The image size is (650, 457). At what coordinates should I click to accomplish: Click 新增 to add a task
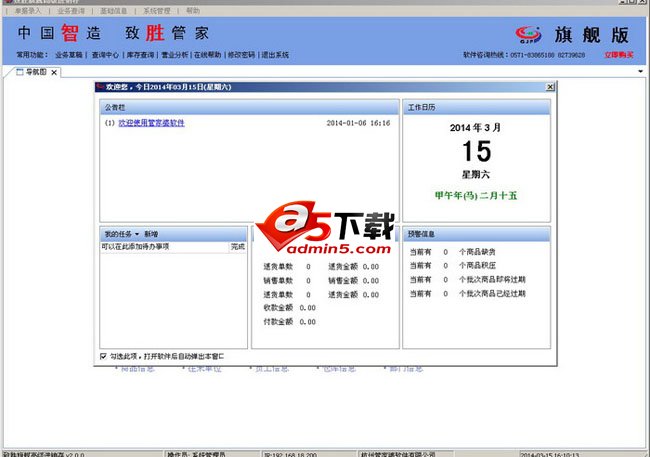click(x=151, y=234)
